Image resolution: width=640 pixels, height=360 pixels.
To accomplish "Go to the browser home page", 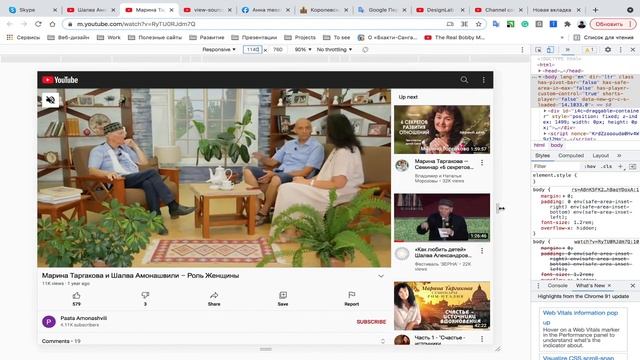I will point(52,24).
